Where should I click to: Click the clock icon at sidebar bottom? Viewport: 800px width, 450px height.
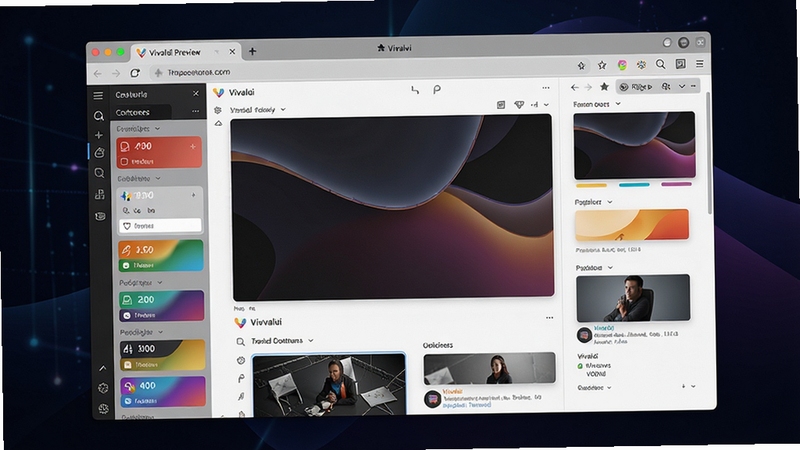click(104, 409)
